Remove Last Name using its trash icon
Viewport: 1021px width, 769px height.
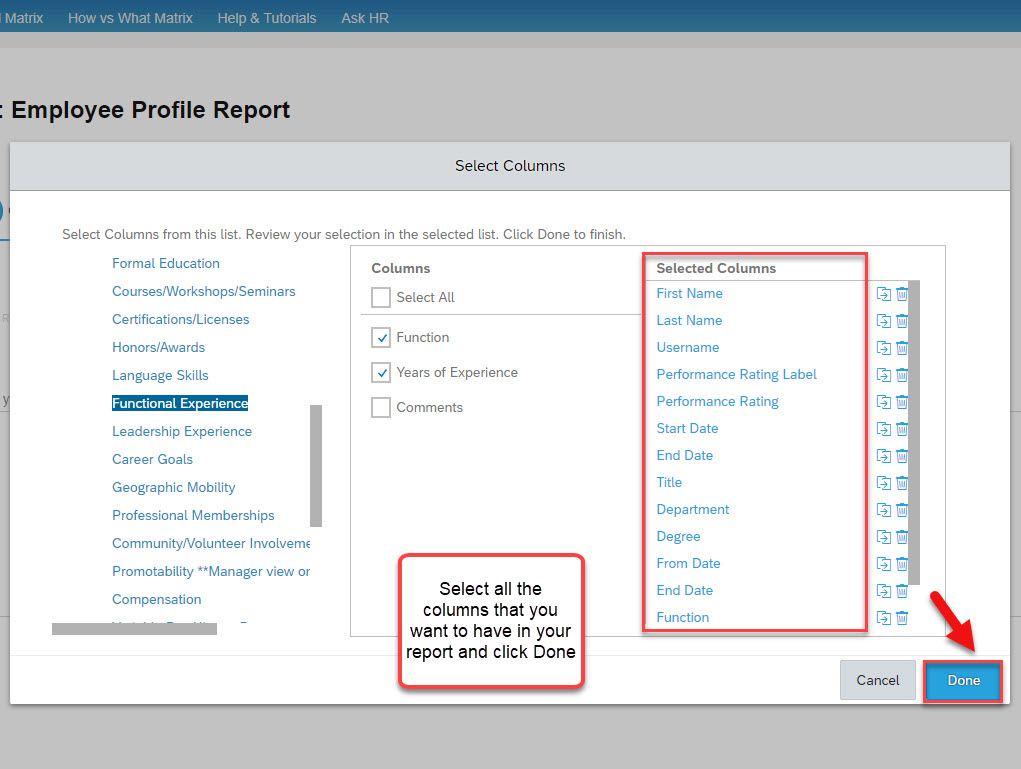point(902,320)
